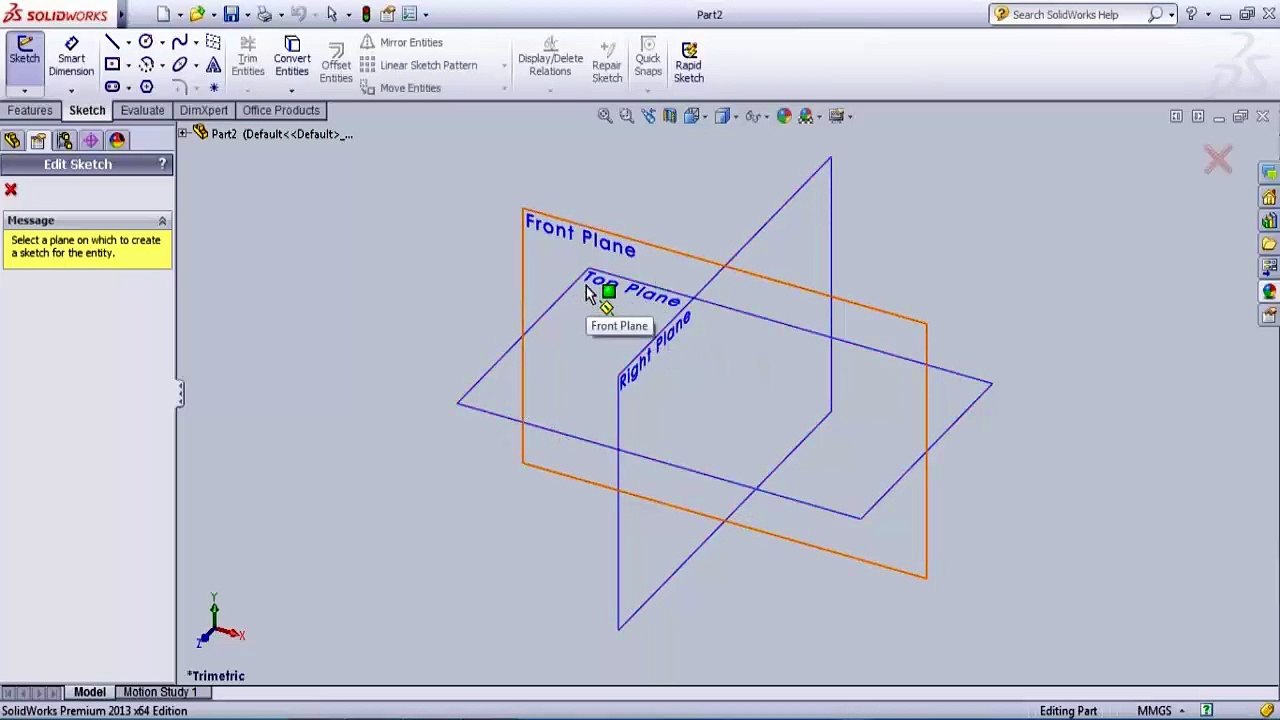Select the Arc sketch tool
1280x720 pixels.
146,65
